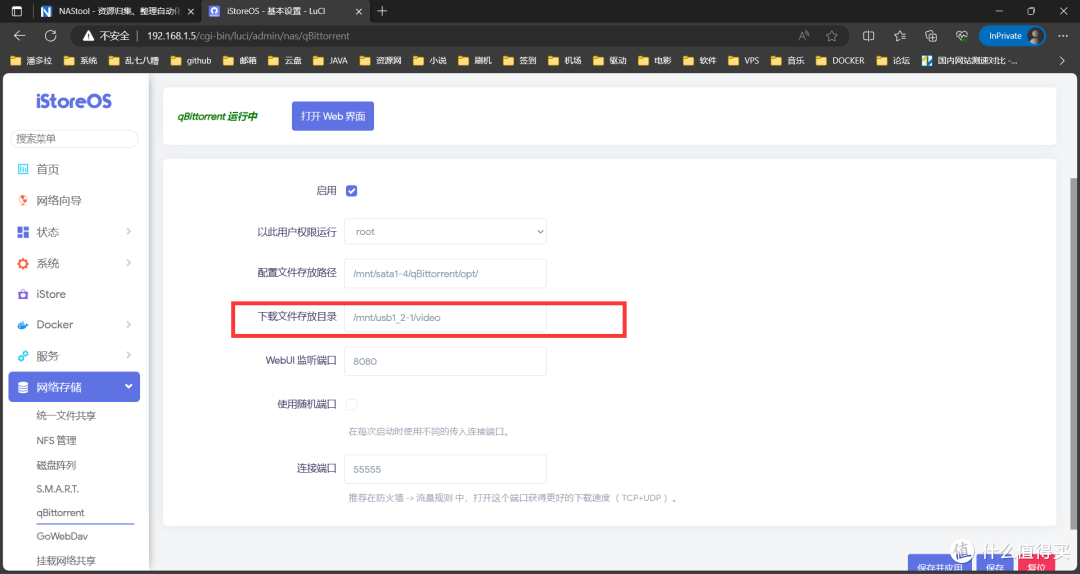Switch to the NAStool browser tab
Screen dimensions: 1080x574
coord(118,11)
